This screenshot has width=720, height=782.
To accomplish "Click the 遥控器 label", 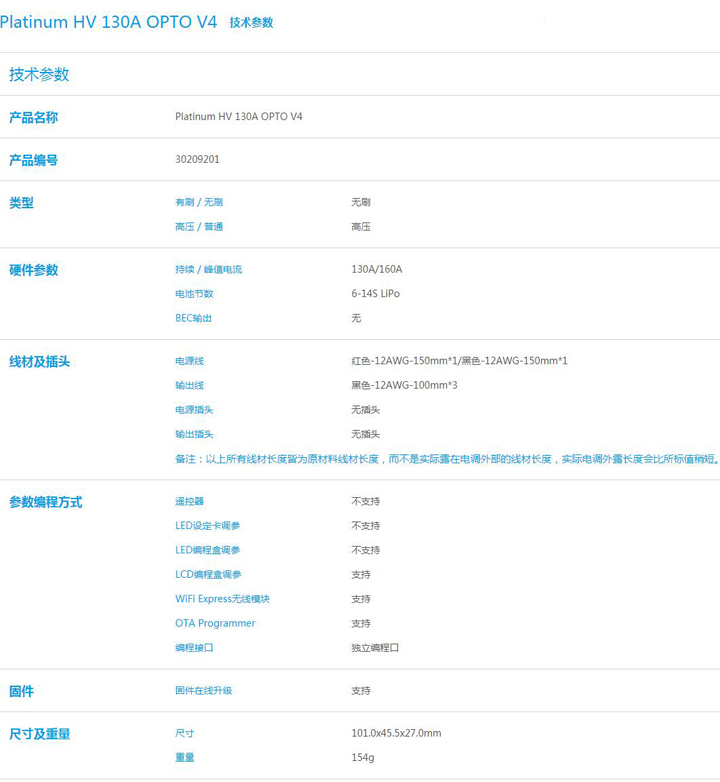I will pyautogui.click(x=189, y=501).
